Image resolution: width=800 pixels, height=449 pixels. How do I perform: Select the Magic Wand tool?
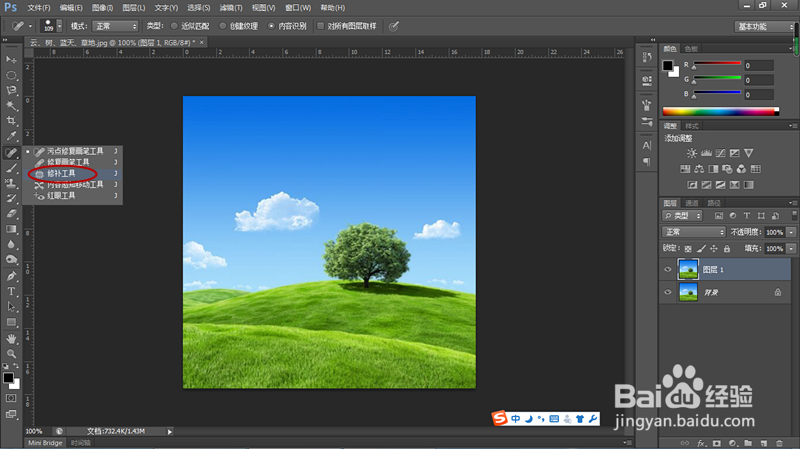11,106
